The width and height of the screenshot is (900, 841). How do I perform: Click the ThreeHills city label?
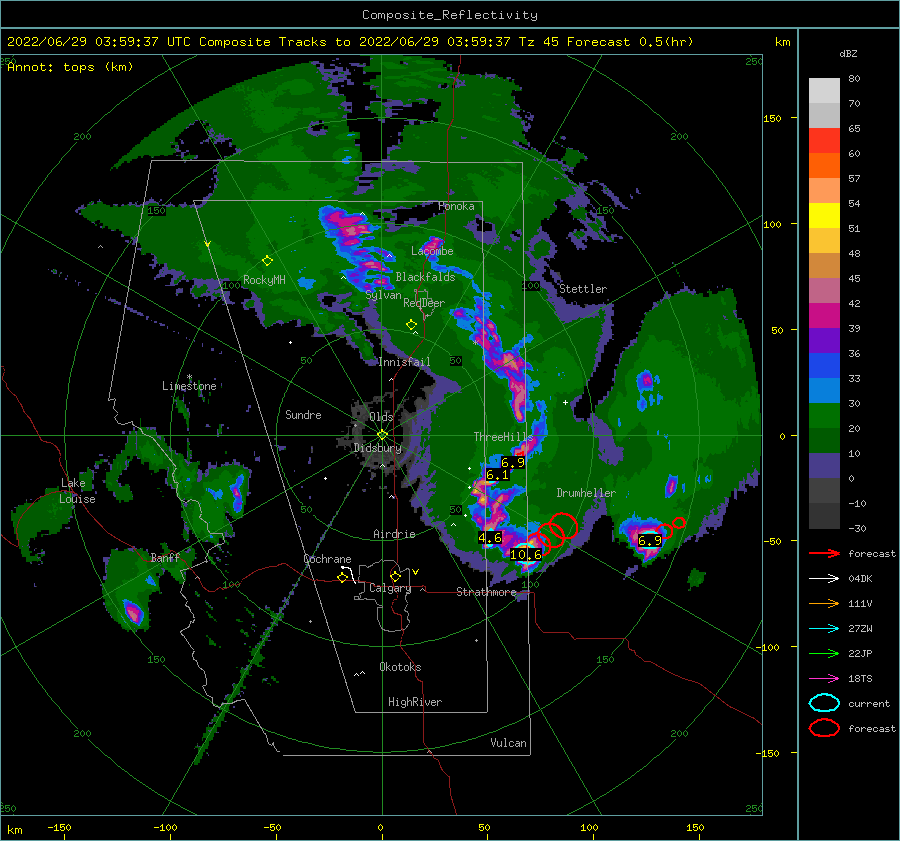click(x=503, y=437)
